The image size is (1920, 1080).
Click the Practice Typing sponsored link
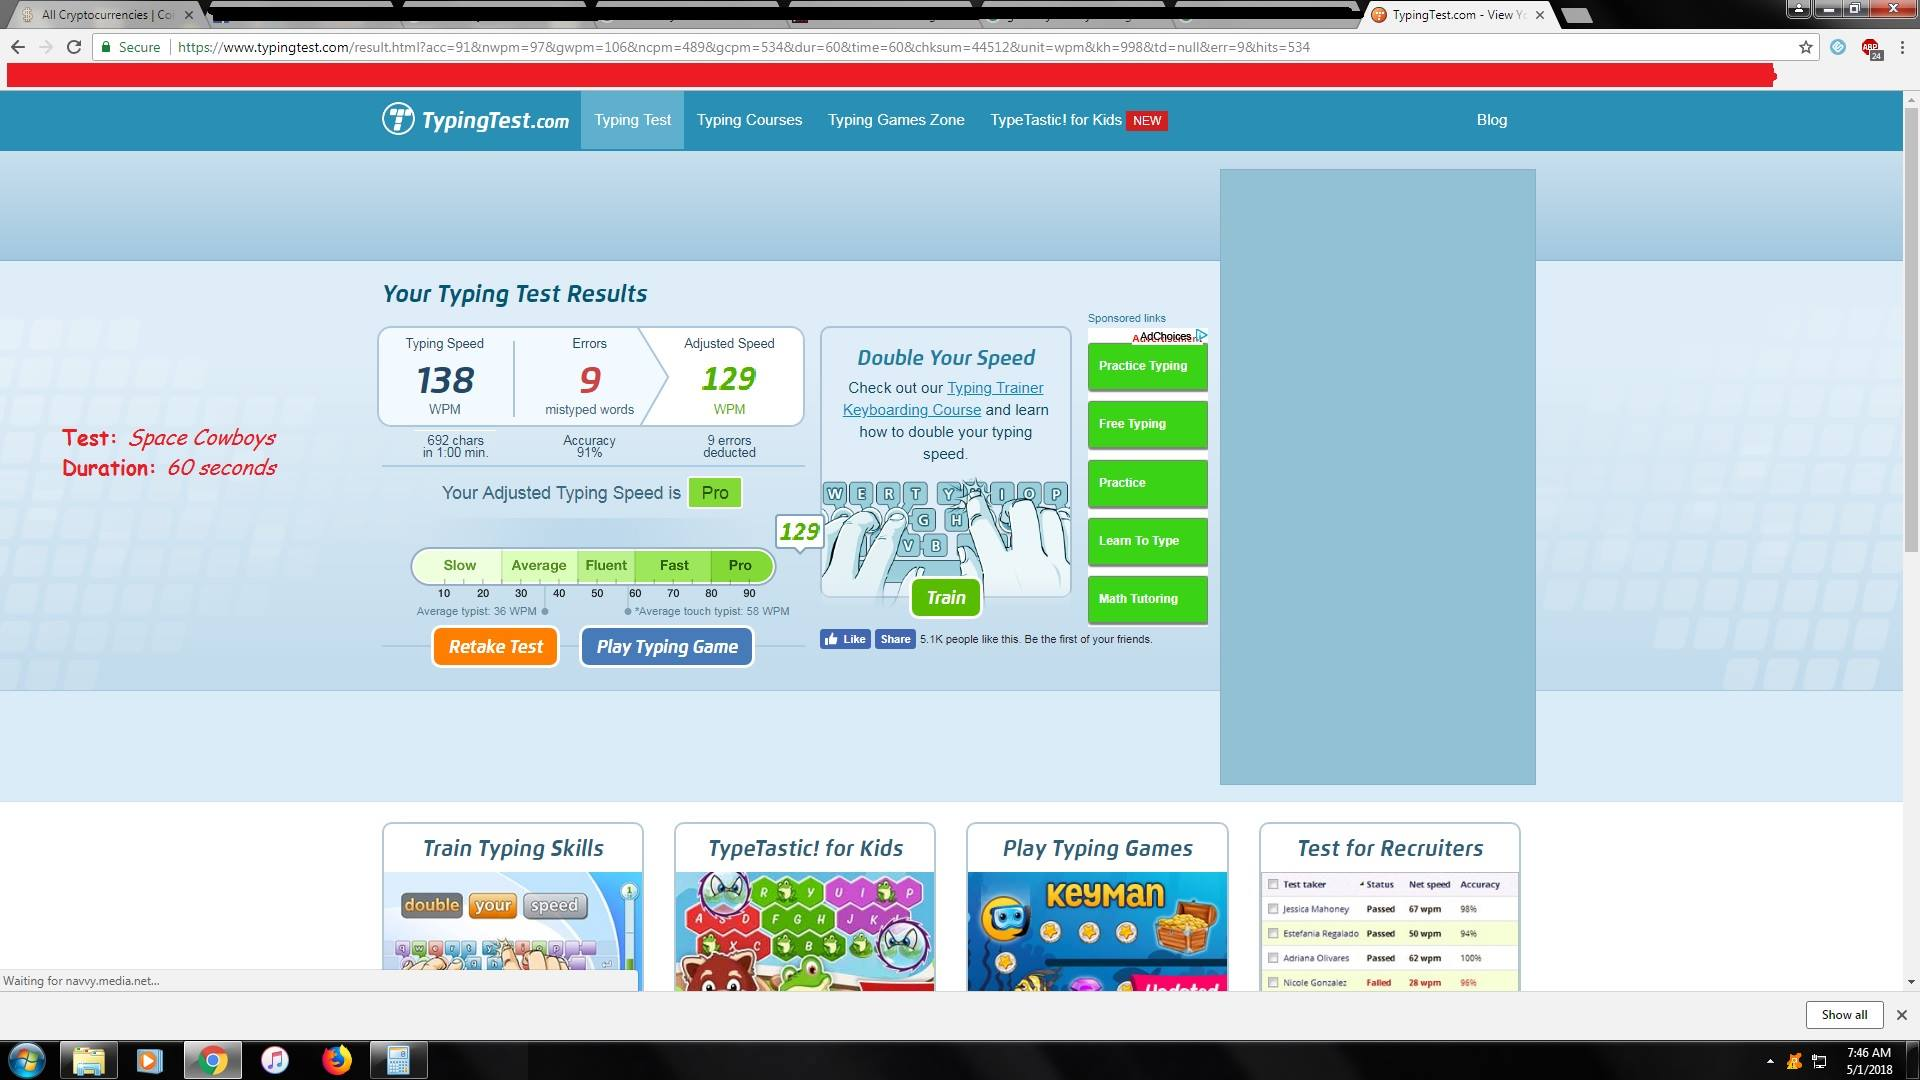(1147, 366)
